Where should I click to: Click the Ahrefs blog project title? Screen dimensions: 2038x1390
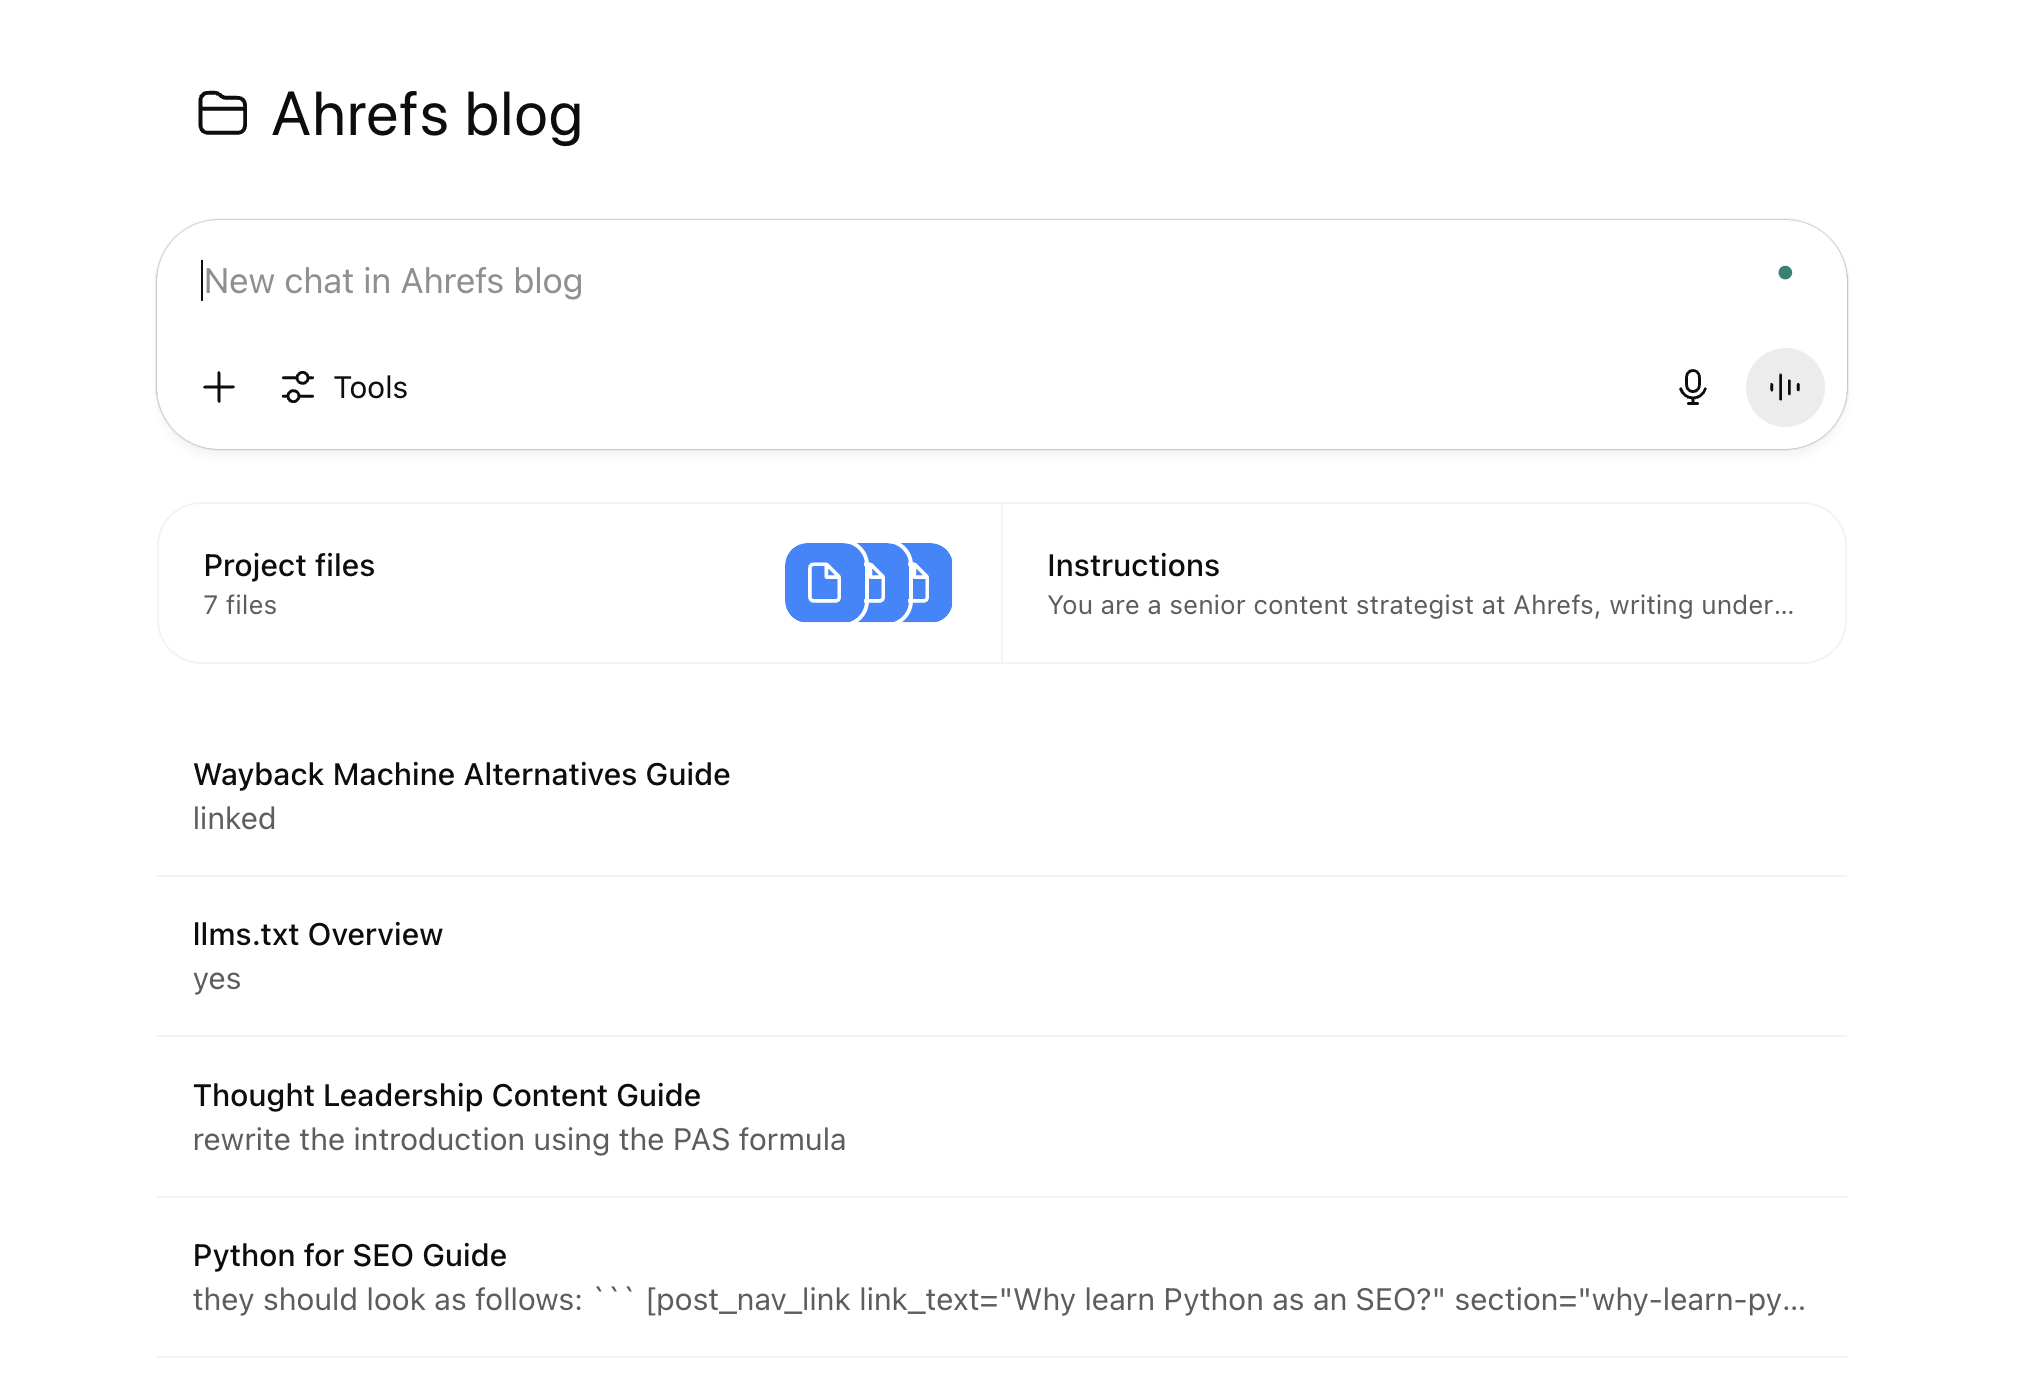427,113
